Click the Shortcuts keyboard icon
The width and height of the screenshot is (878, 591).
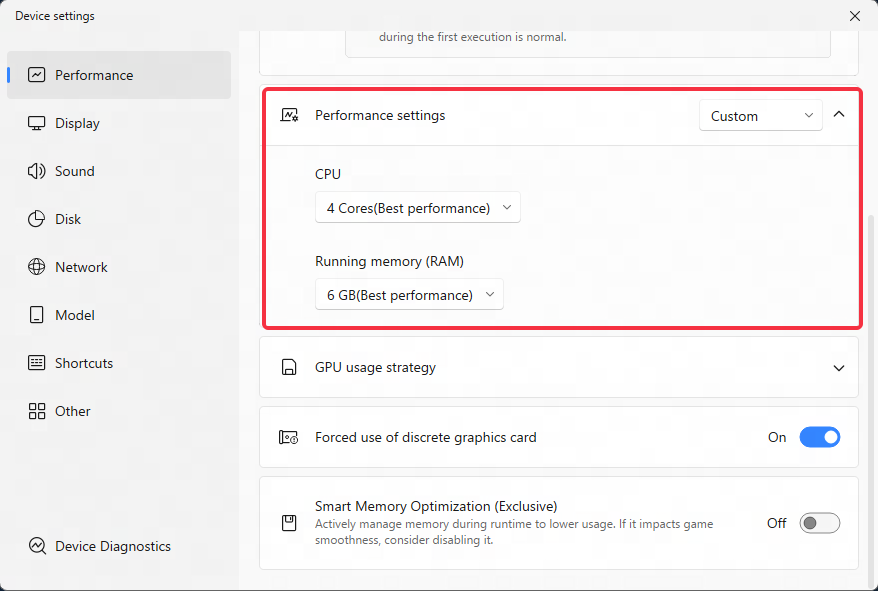coord(36,363)
